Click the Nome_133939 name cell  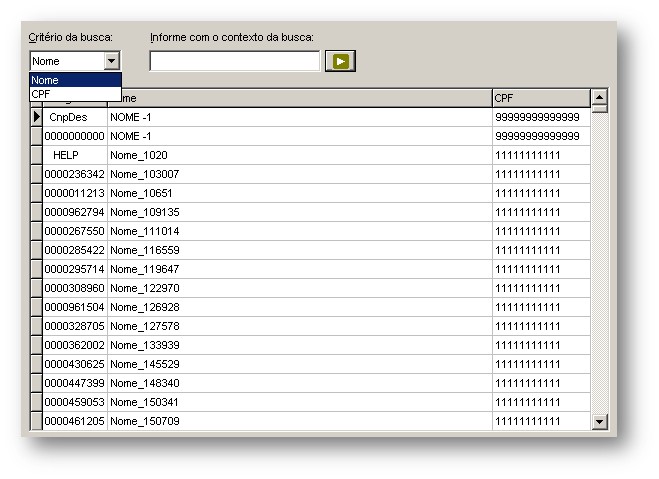[300, 345]
